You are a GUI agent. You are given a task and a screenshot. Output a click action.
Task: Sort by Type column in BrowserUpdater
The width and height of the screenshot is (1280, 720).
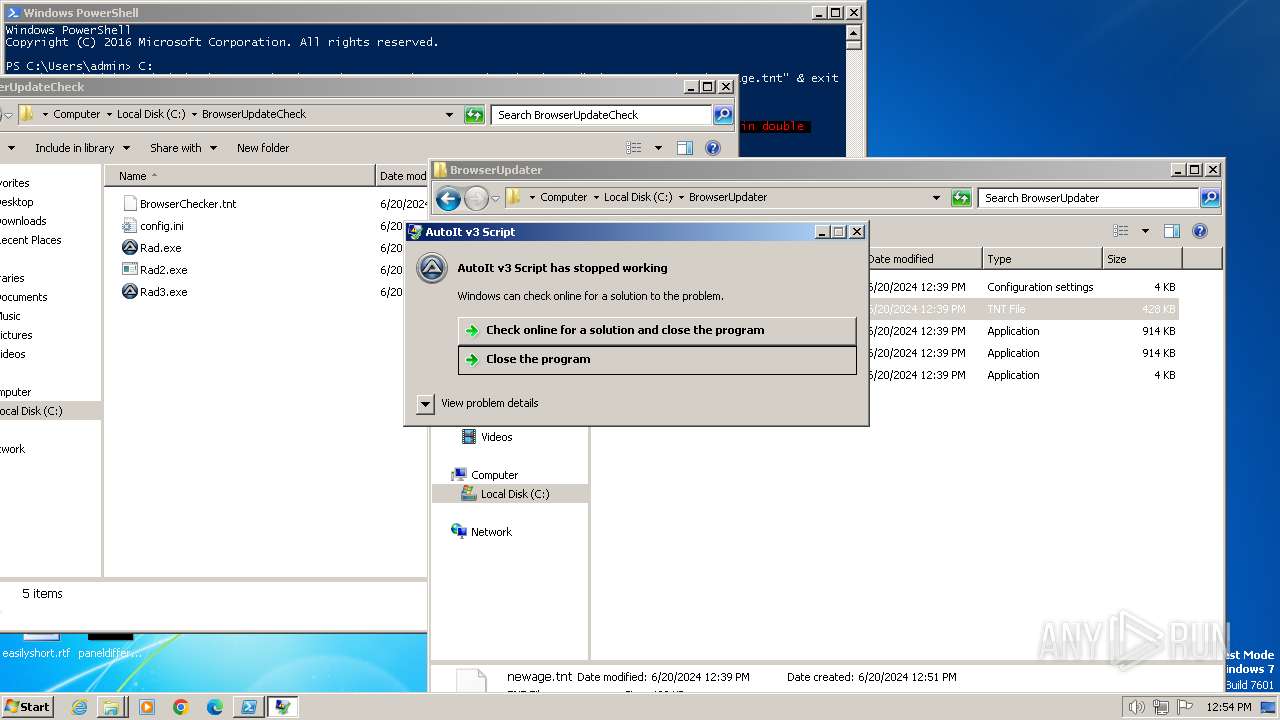[1041, 259]
